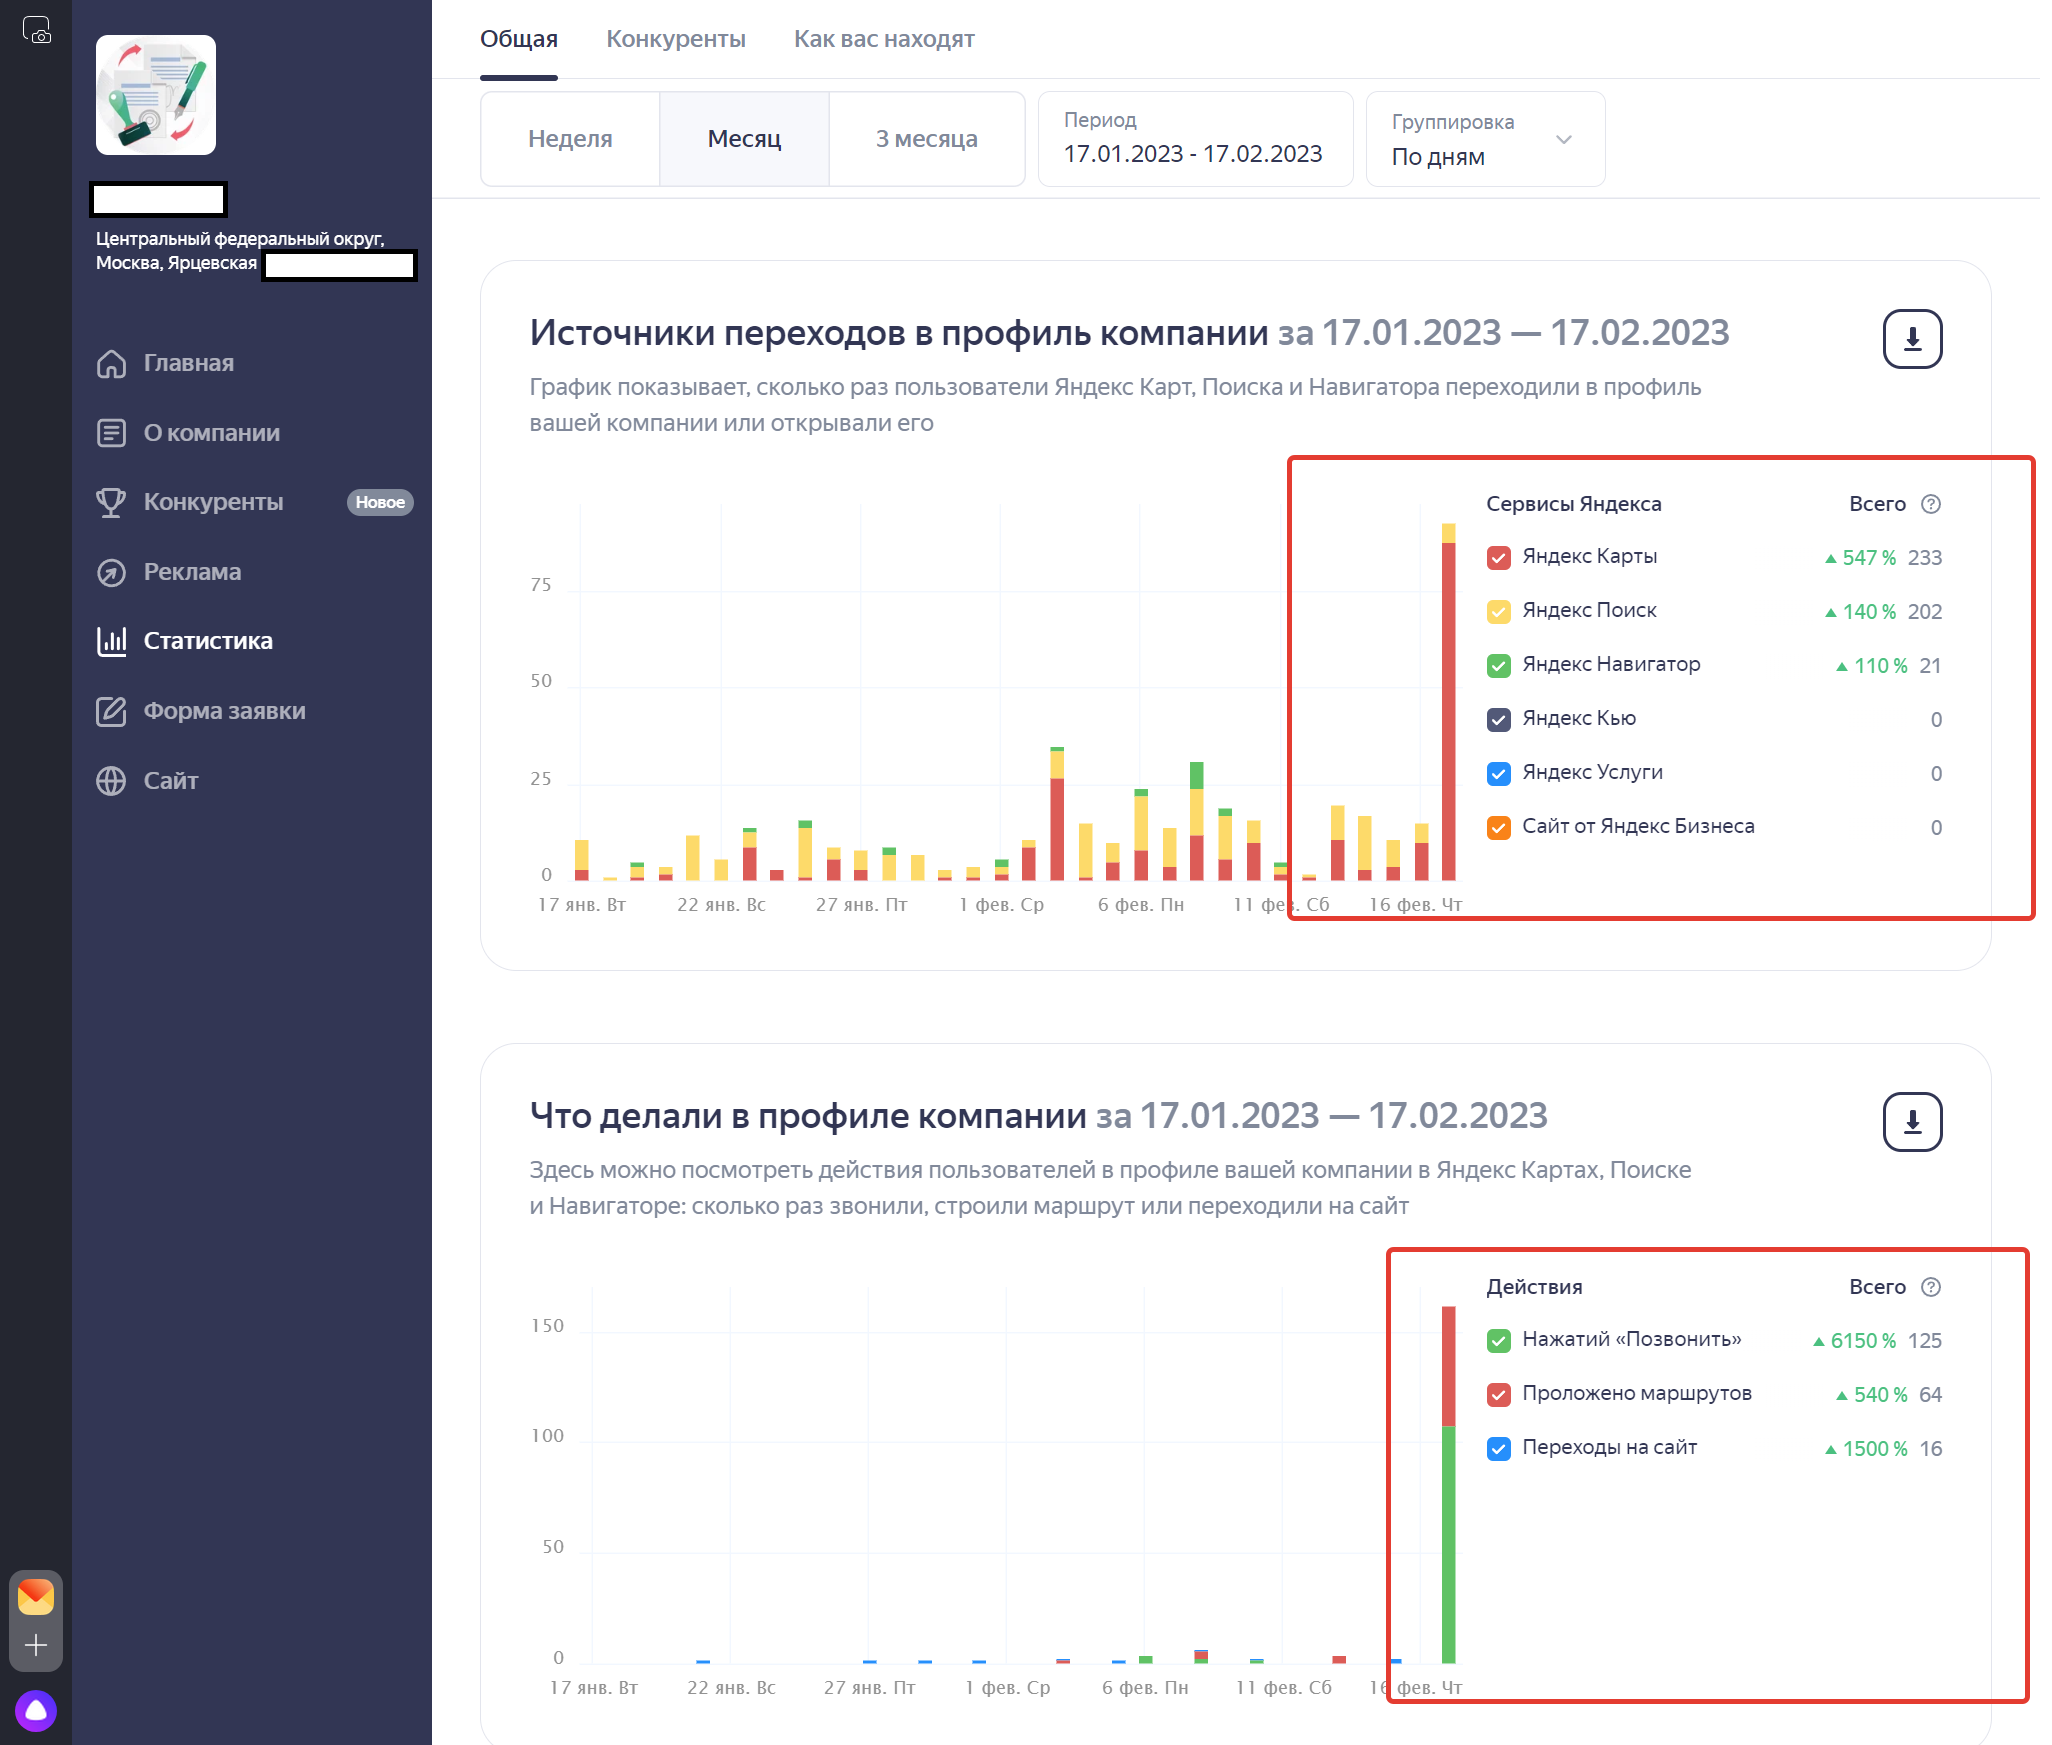Image resolution: width=2052 pixels, height=1745 pixels.
Task: Disable the Нажатий «Позвонить» checkbox
Action: [1498, 1340]
